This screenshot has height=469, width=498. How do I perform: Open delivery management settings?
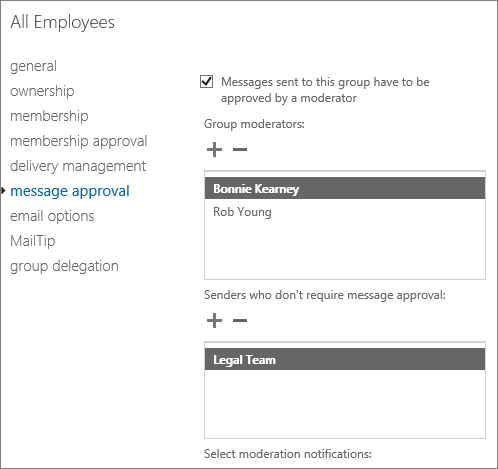78,166
